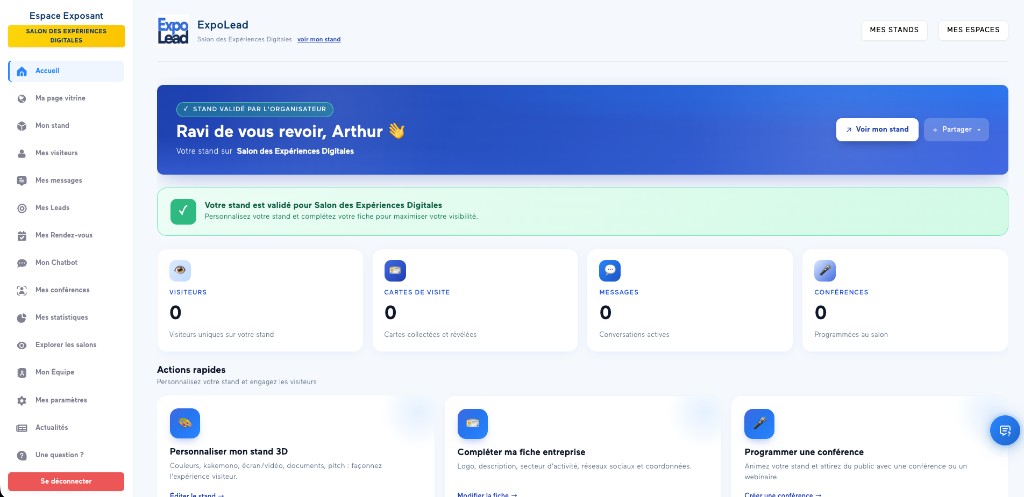This screenshot has height=497, width=1024.
Task: Click the eye icon on Visiteurs card
Action: tap(180, 270)
